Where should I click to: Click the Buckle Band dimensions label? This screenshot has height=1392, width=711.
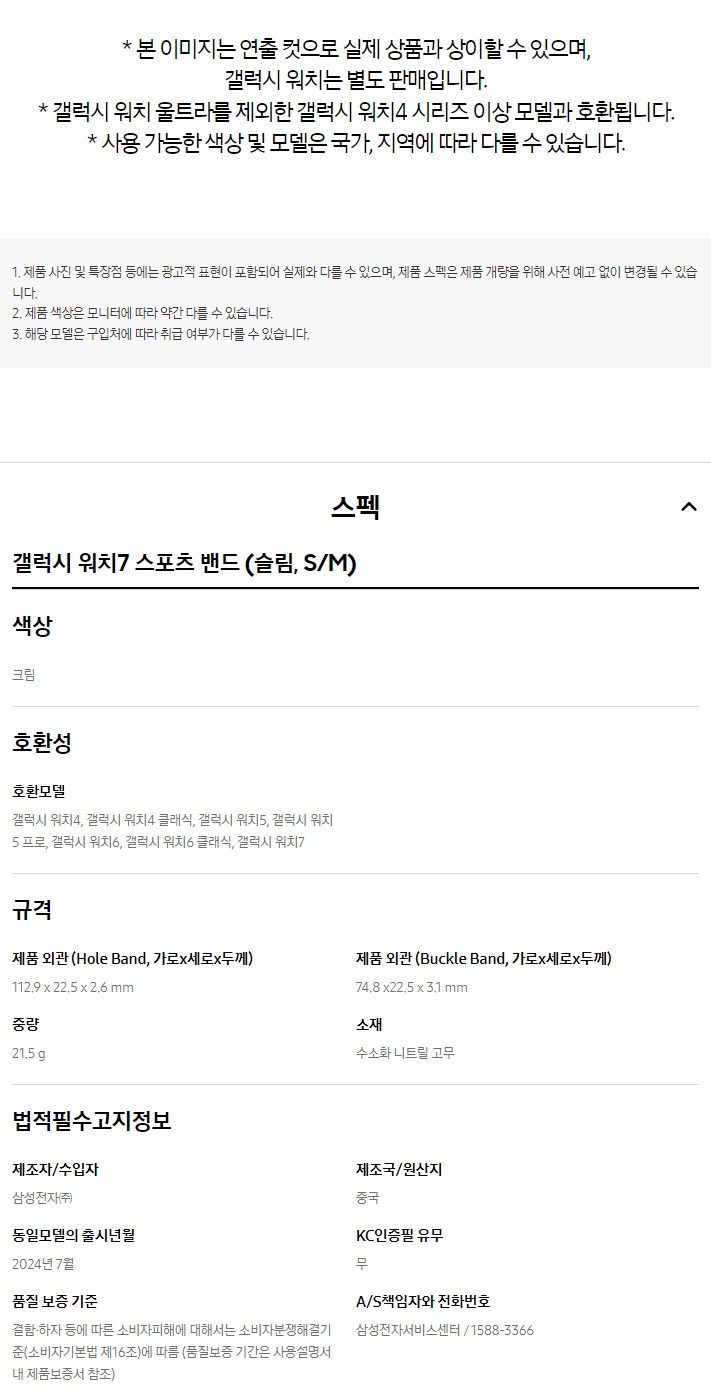coord(484,958)
